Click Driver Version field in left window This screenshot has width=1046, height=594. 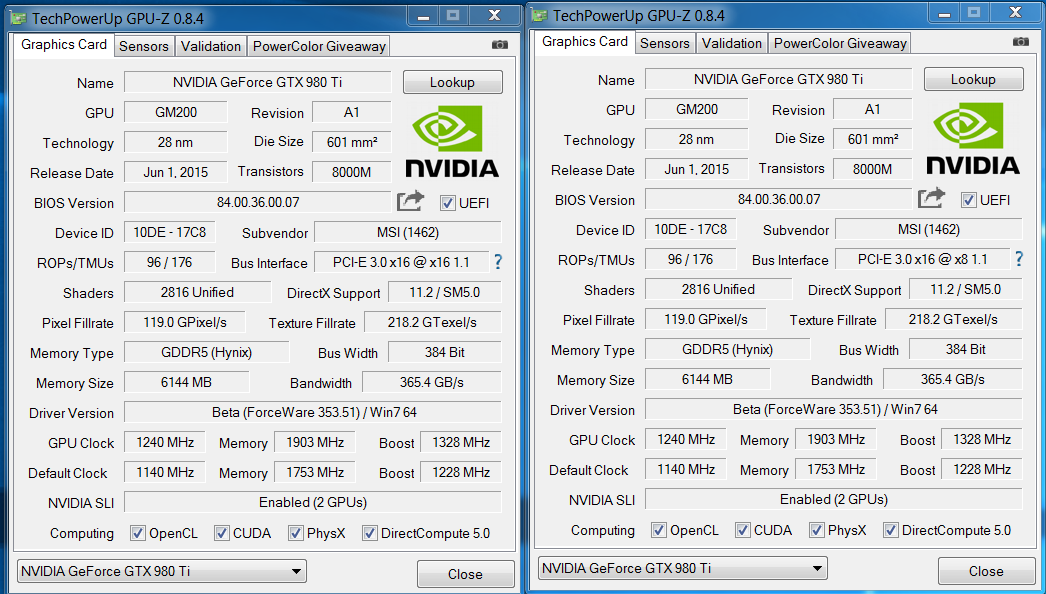click(313, 412)
